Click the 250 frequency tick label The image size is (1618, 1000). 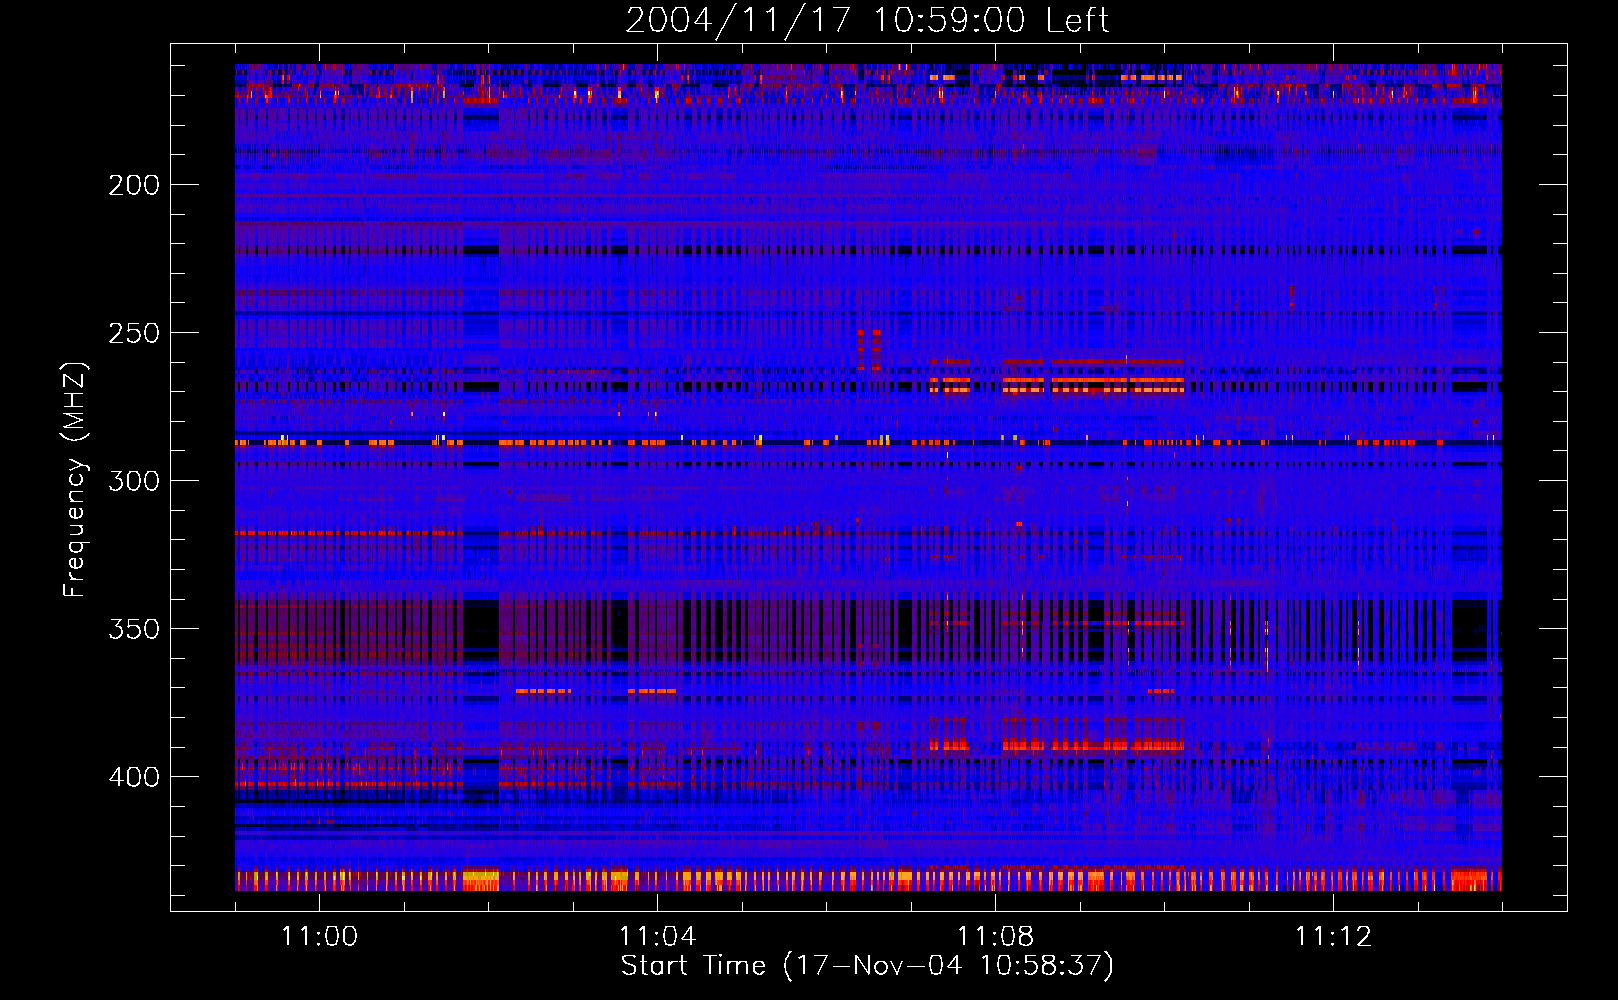134,333
